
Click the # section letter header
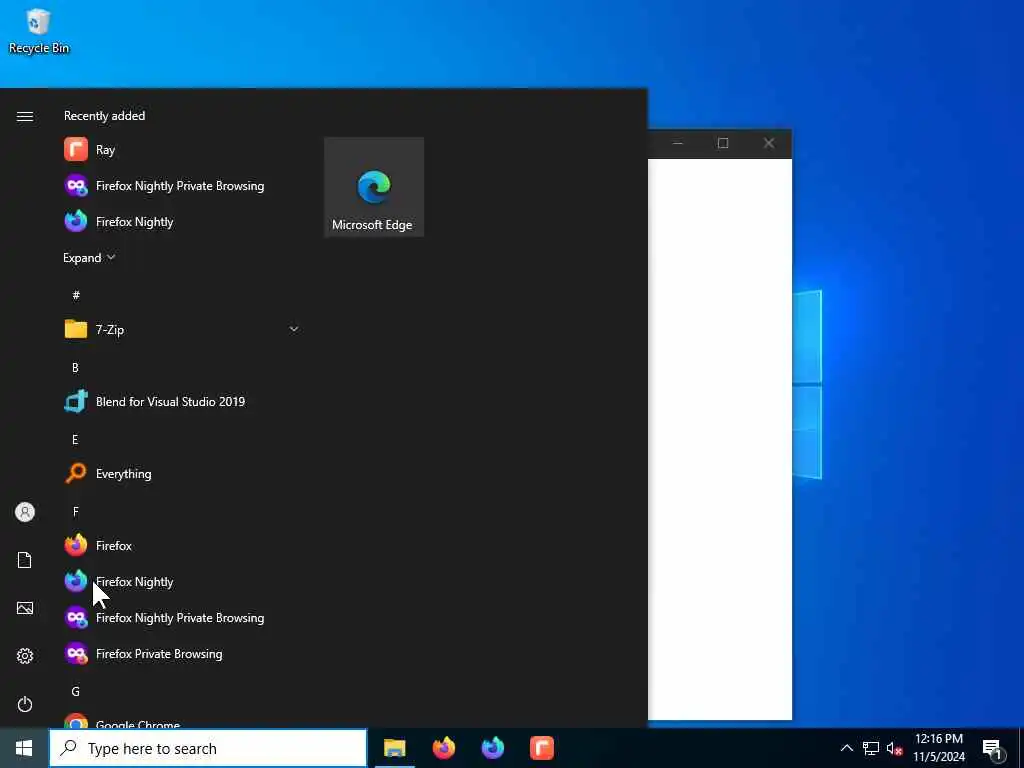point(76,295)
